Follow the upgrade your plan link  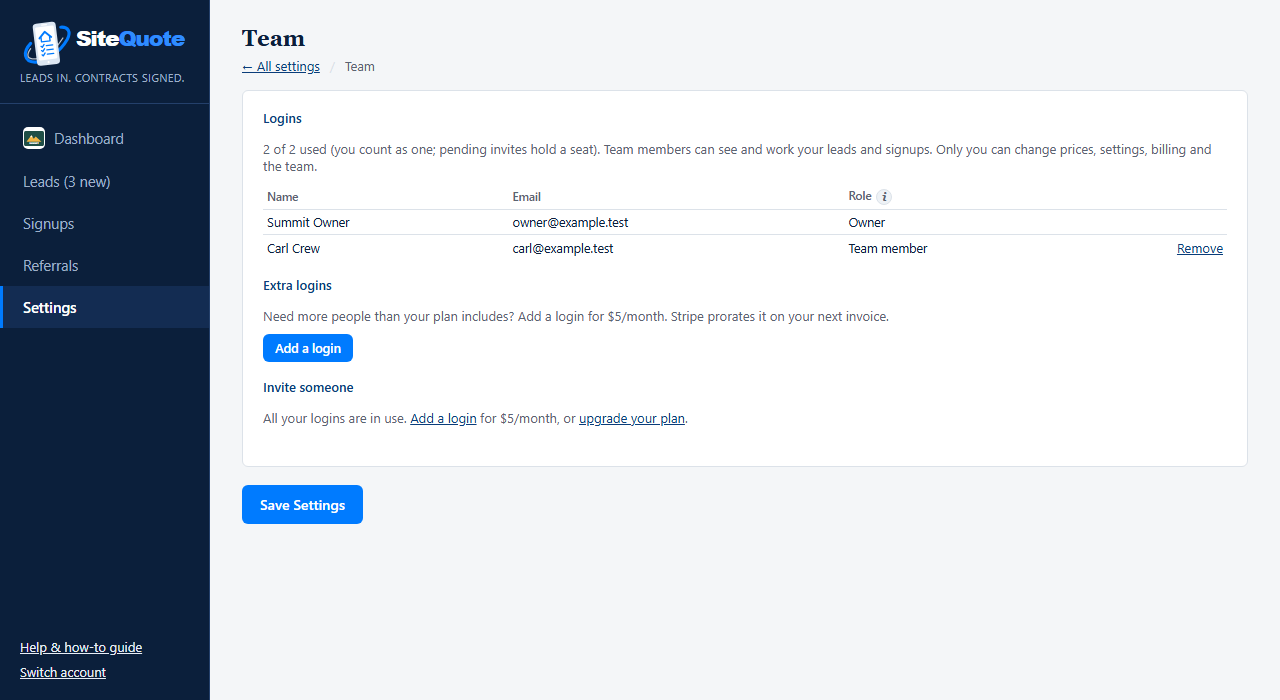pyautogui.click(x=632, y=419)
